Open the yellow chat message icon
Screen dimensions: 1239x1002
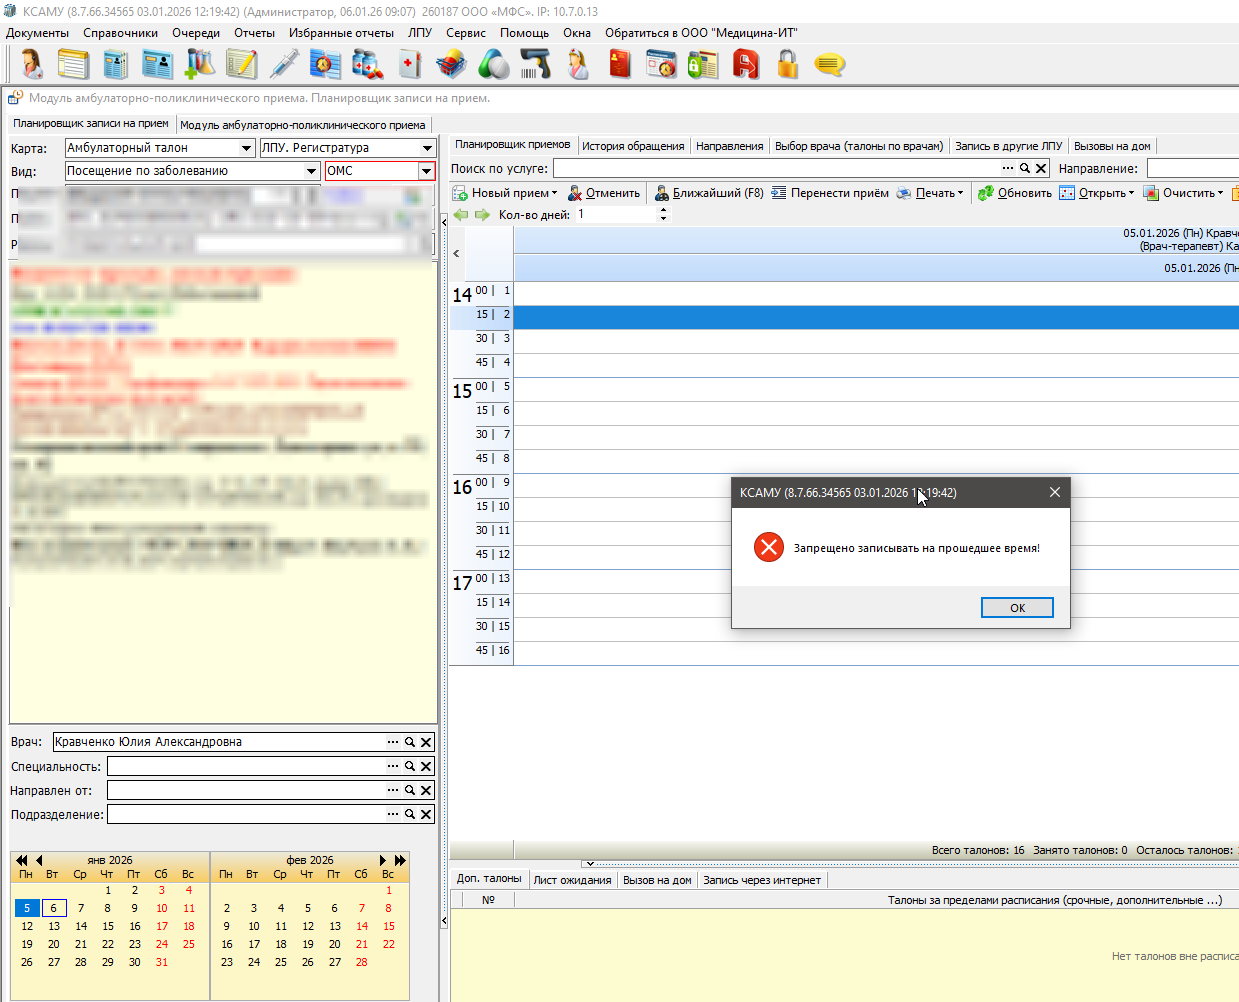point(829,65)
